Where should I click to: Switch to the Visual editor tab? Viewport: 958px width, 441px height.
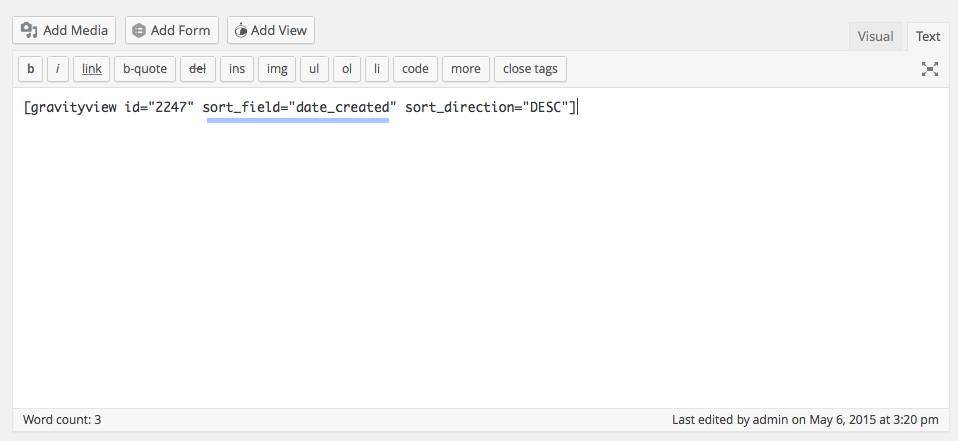click(x=875, y=36)
